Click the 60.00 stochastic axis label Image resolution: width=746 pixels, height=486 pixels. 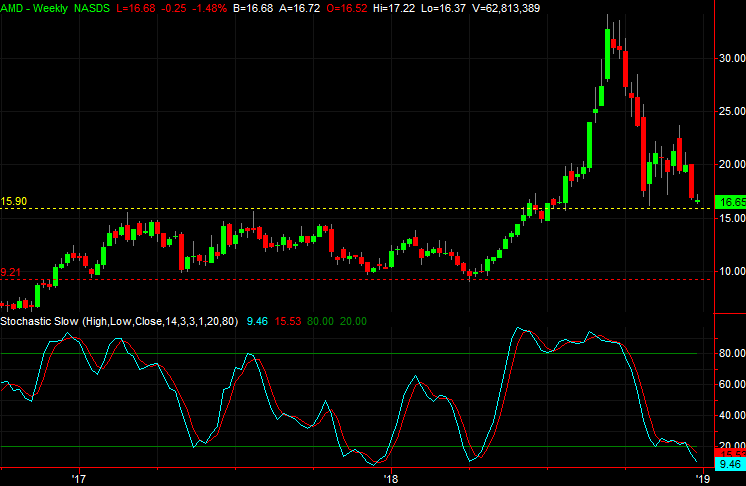pos(731,384)
